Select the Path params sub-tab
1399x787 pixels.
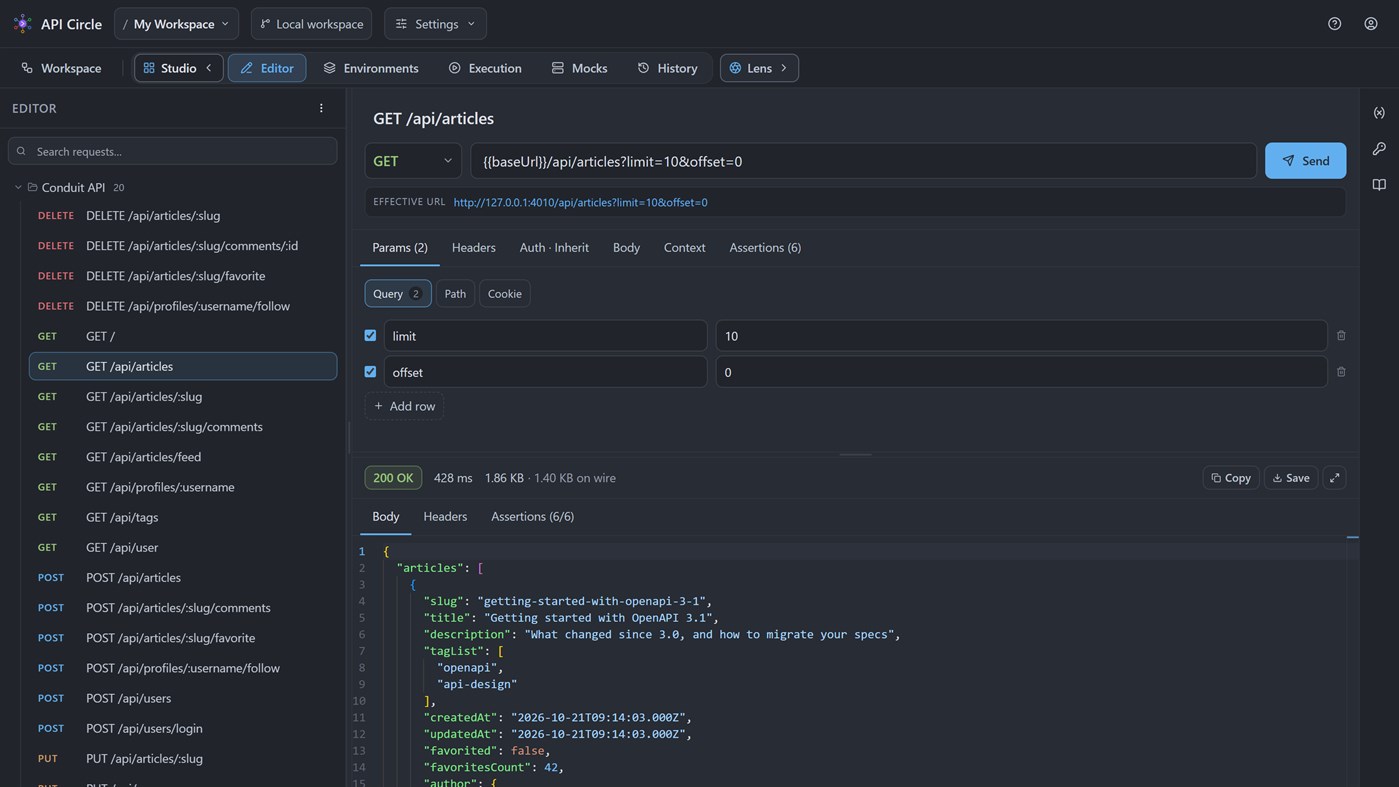click(x=455, y=294)
